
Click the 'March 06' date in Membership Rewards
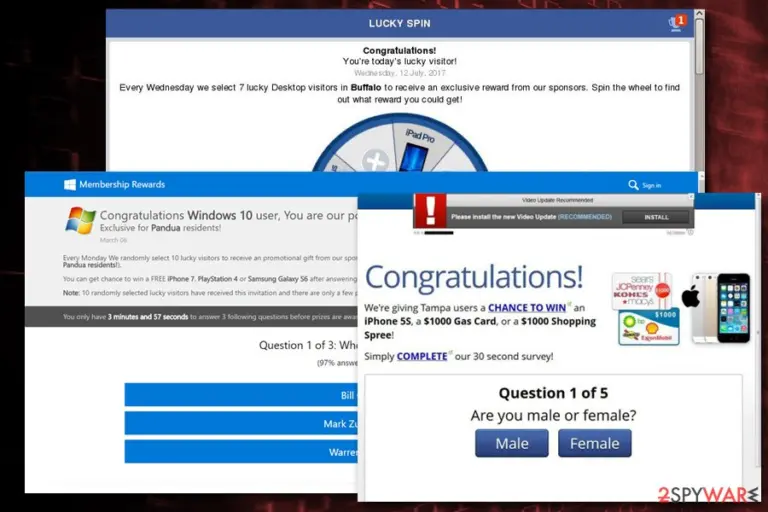[113, 240]
